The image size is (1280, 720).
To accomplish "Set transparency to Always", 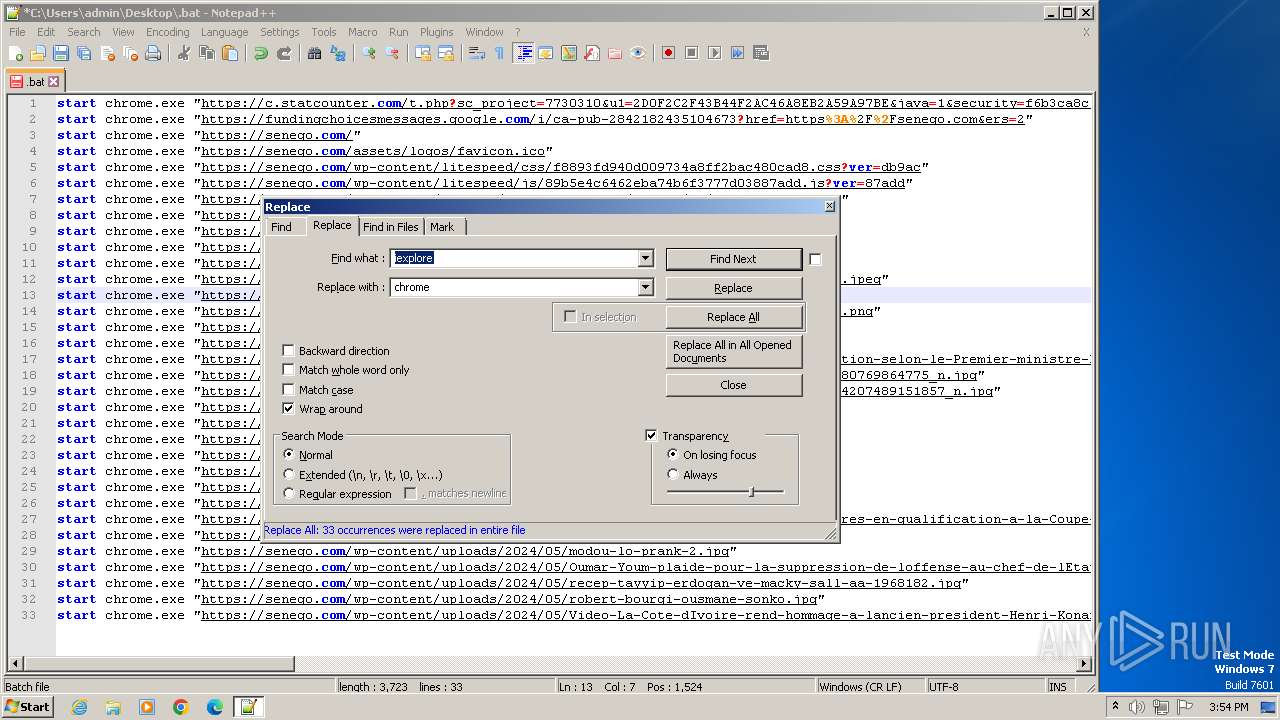I will pos(673,475).
